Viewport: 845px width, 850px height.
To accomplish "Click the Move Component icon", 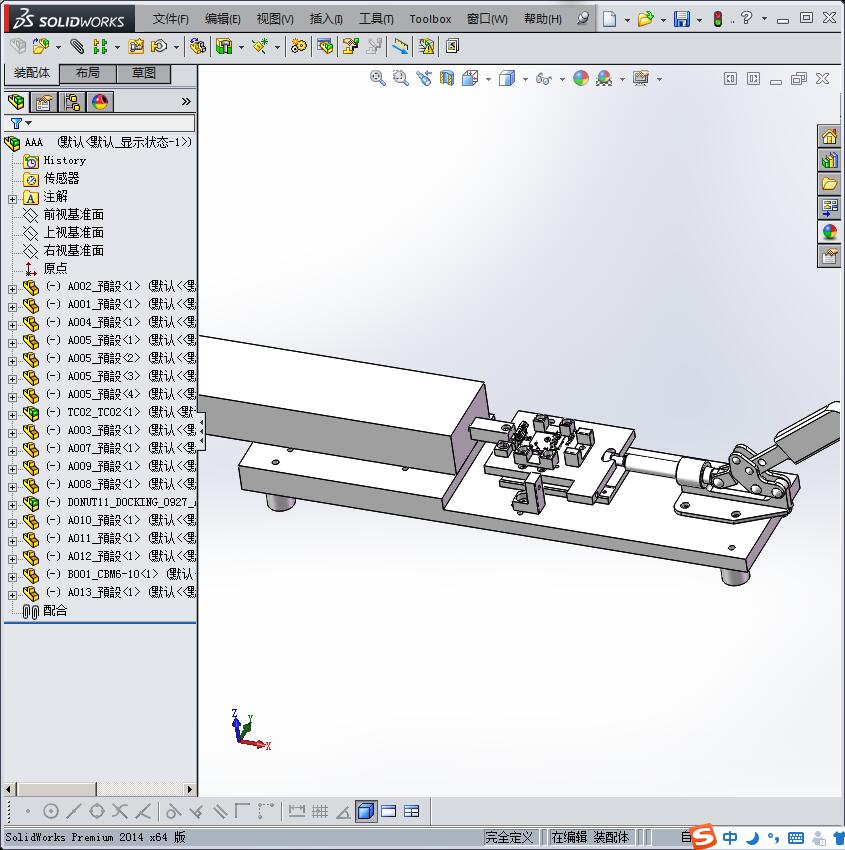I will tap(159, 47).
